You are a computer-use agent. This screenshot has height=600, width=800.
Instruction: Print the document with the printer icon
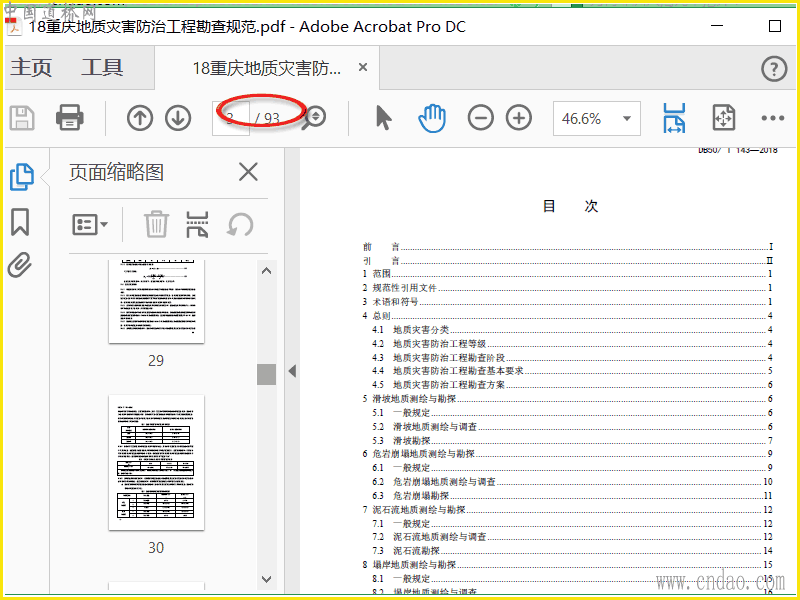(x=69, y=118)
